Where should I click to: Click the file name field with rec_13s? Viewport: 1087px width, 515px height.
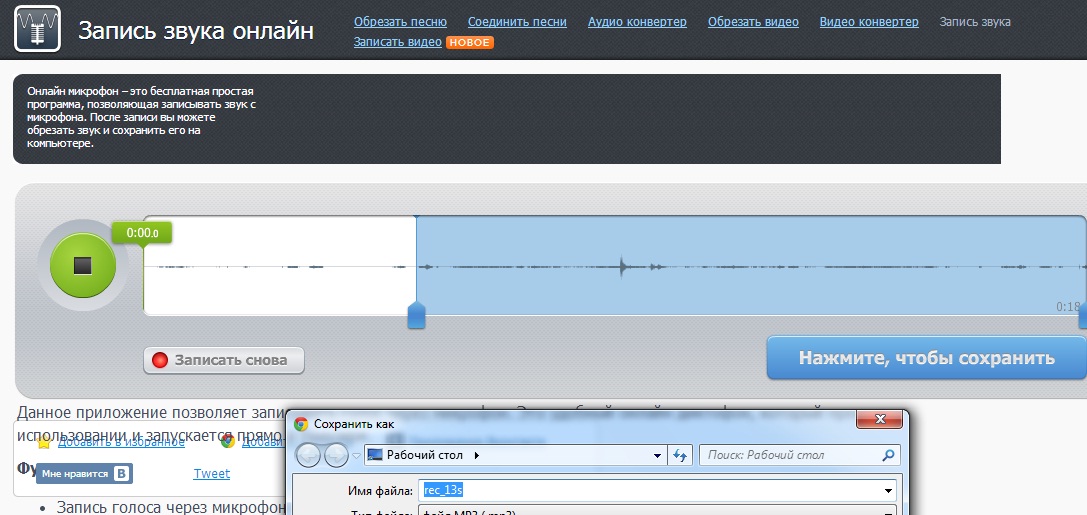(x=650, y=490)
